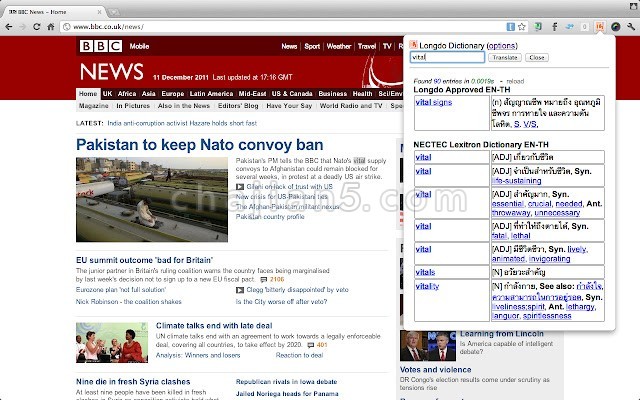640x400 pixels.
Task: Open 'EU summit outcome bad for Britain' story
Action: [144, 260]
